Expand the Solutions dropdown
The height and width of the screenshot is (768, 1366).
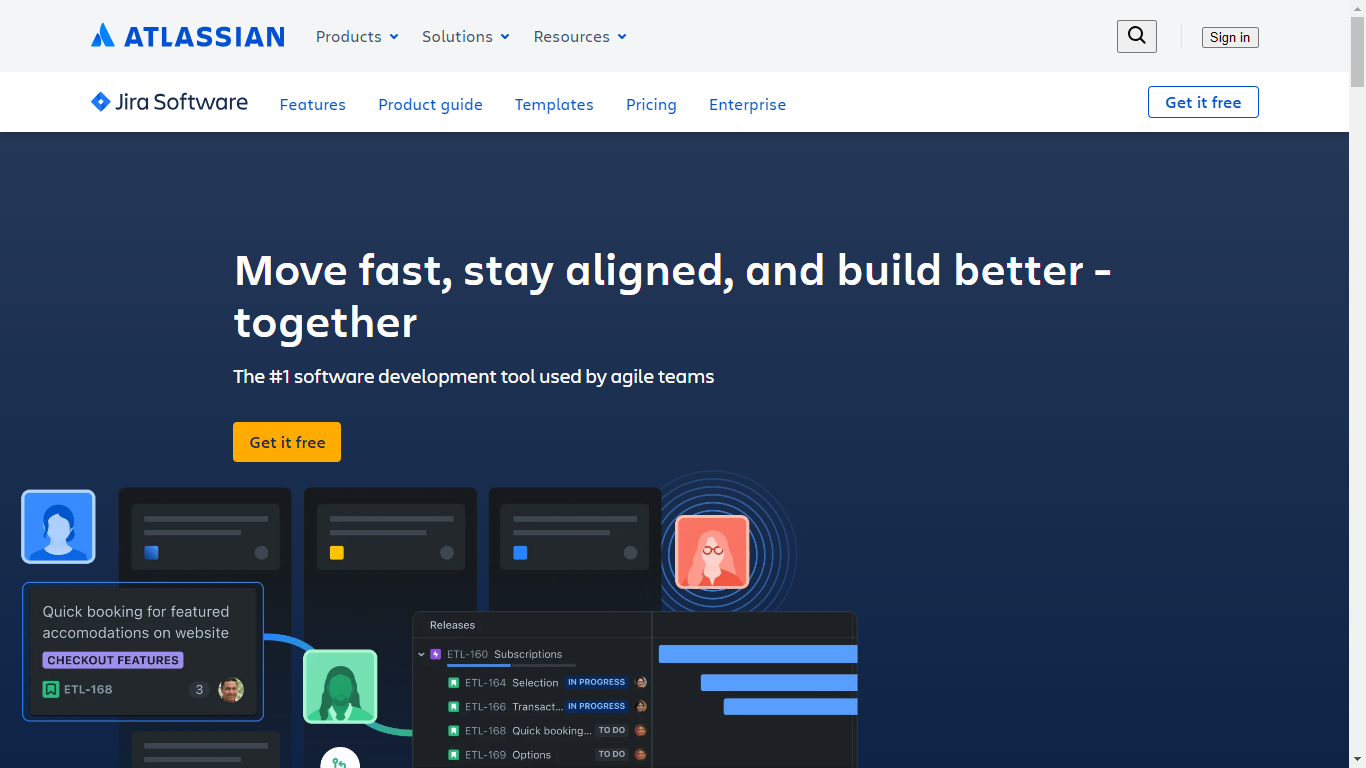465,36
